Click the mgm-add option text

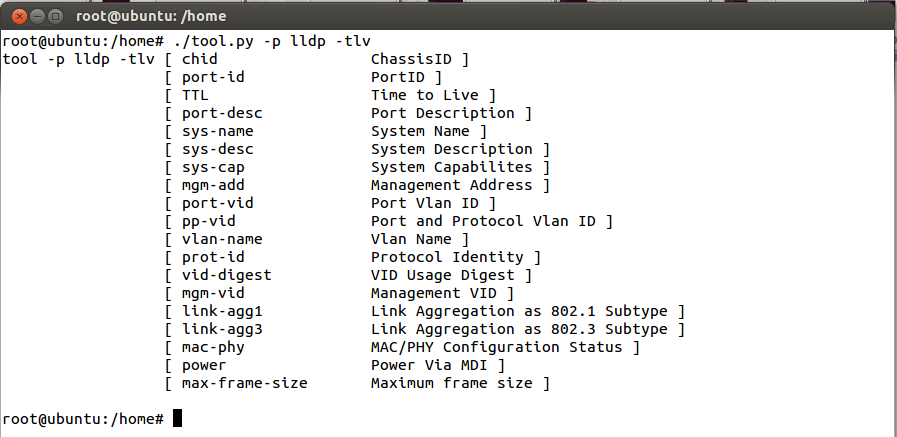click(x=213, y=185)
